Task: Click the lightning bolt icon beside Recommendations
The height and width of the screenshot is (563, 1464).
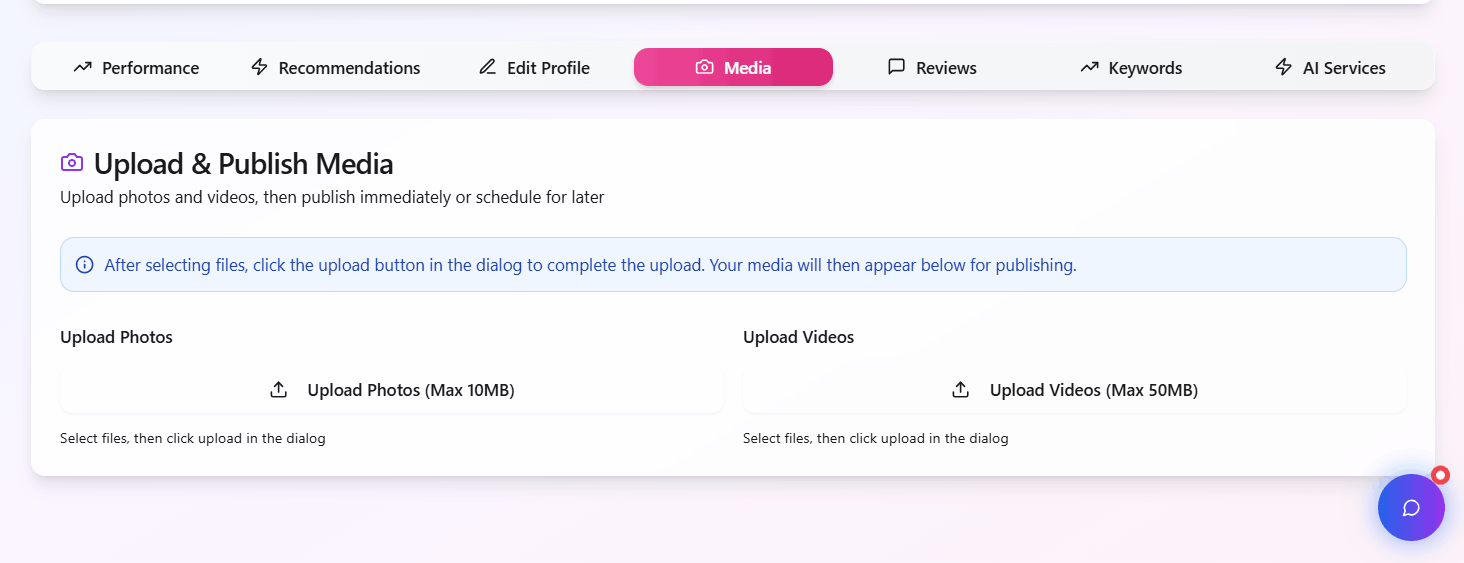Action: click(x=259, y=68)
